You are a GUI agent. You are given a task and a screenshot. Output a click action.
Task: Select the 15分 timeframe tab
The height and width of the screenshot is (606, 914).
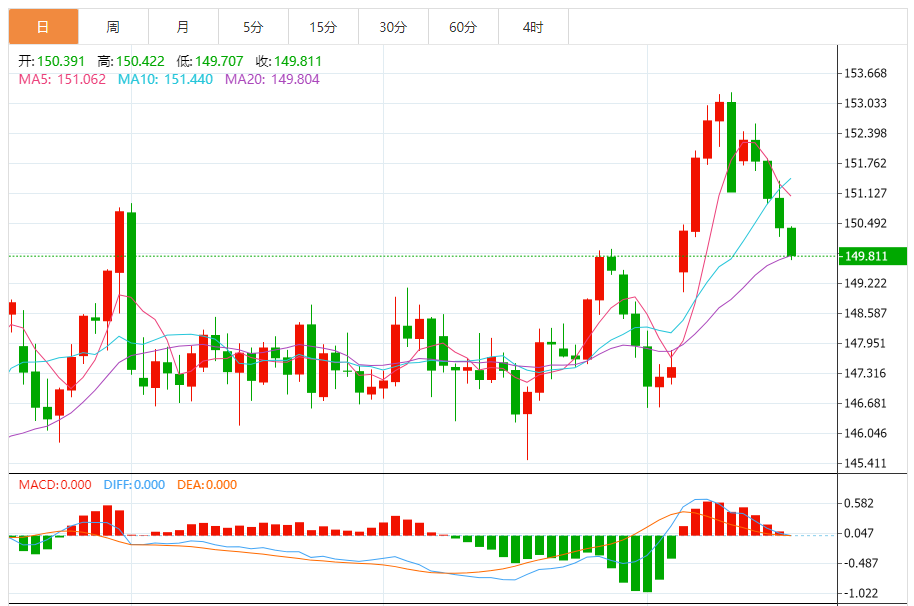tap(323, 27)
